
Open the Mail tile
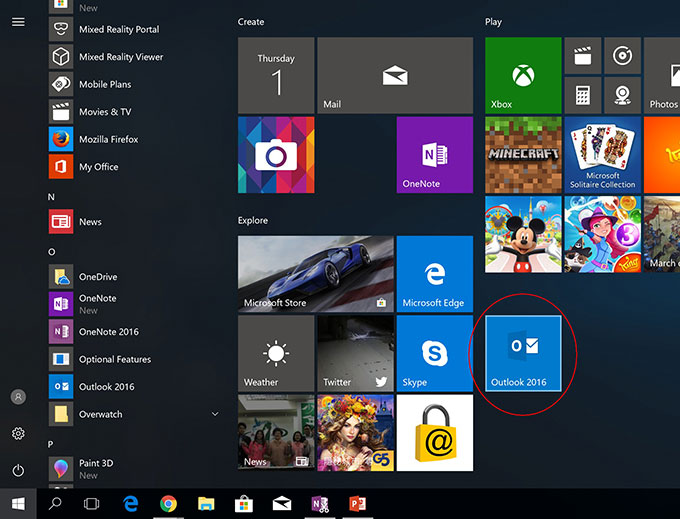[x=395, y=75]
